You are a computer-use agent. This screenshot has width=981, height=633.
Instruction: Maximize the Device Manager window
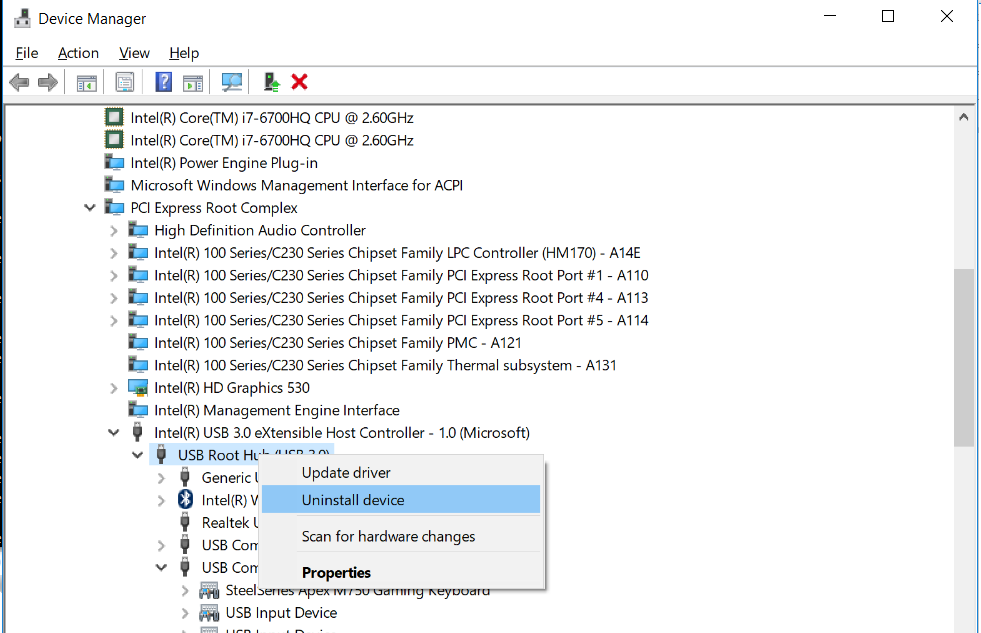coord(888,17)
